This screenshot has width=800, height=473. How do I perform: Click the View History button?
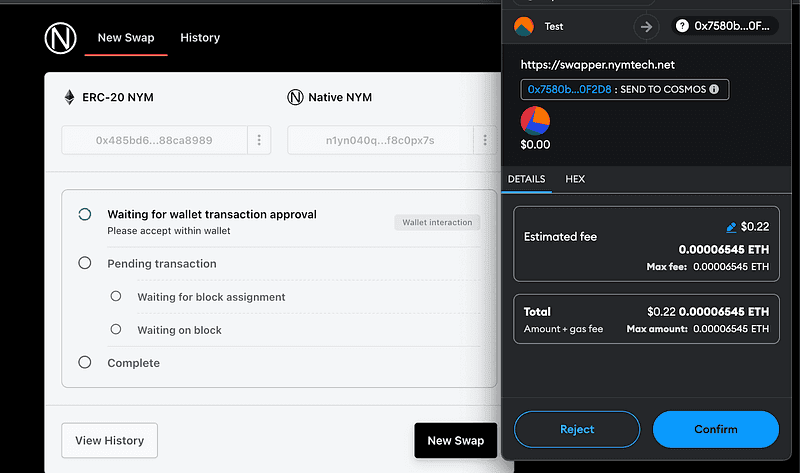click(x=110, y=440)
